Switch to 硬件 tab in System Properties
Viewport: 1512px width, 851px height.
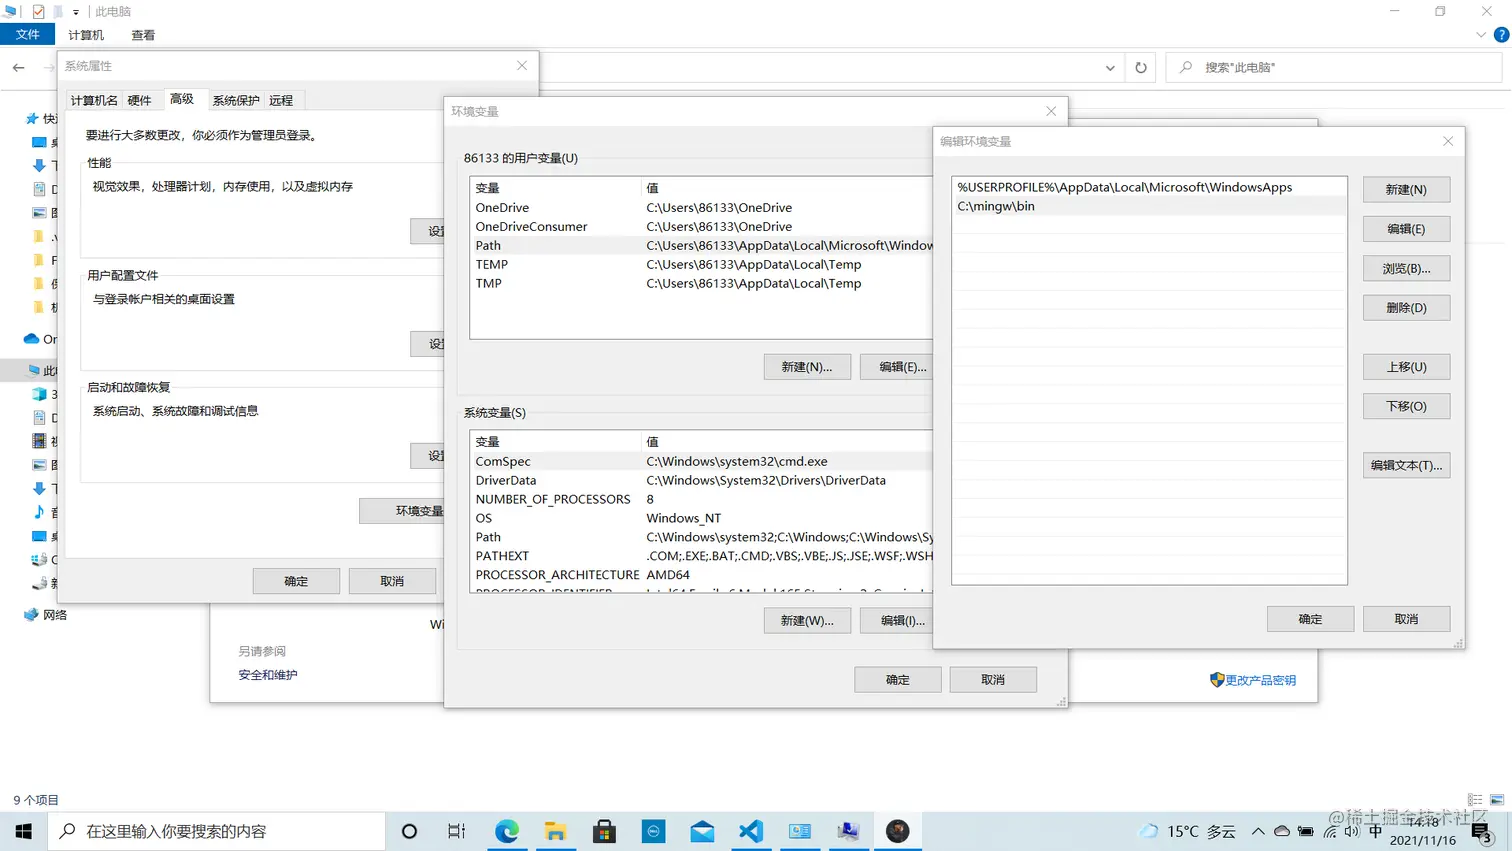tap(140, 100)
